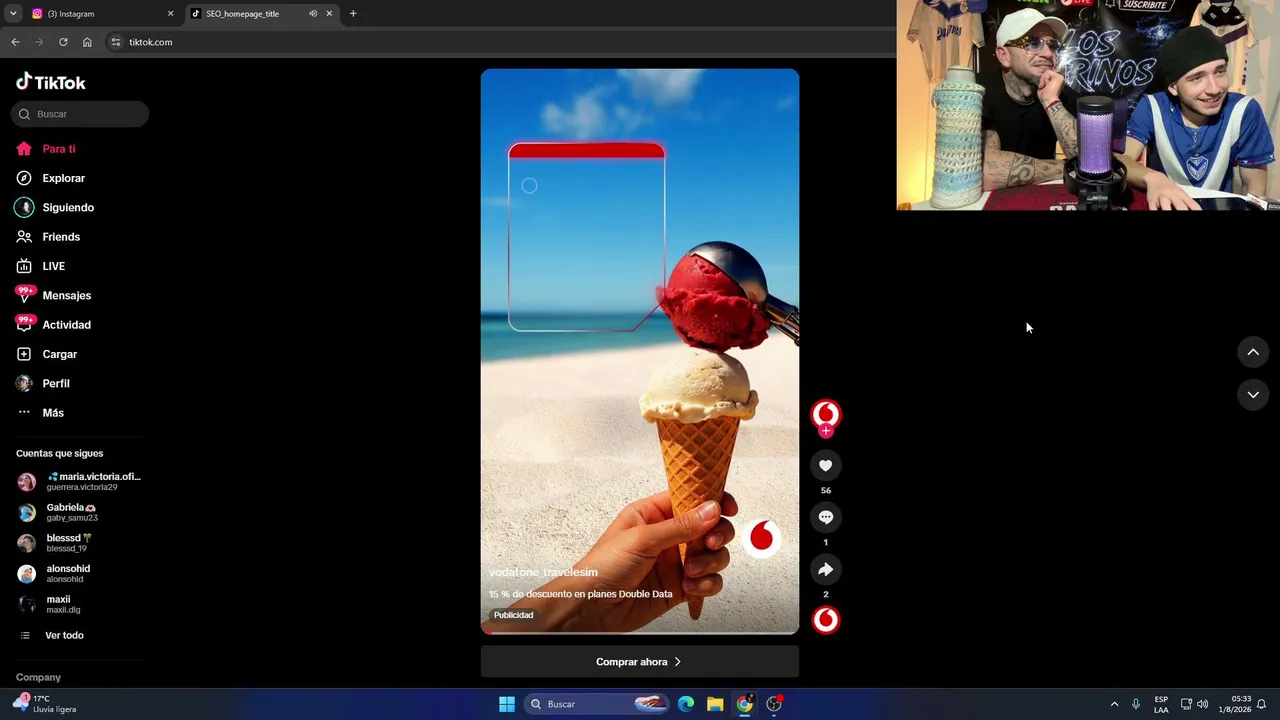Viewport: 1280px width, 720px height.
Task: View site information for tiktok.com
Action: click(x=116, y=42)
